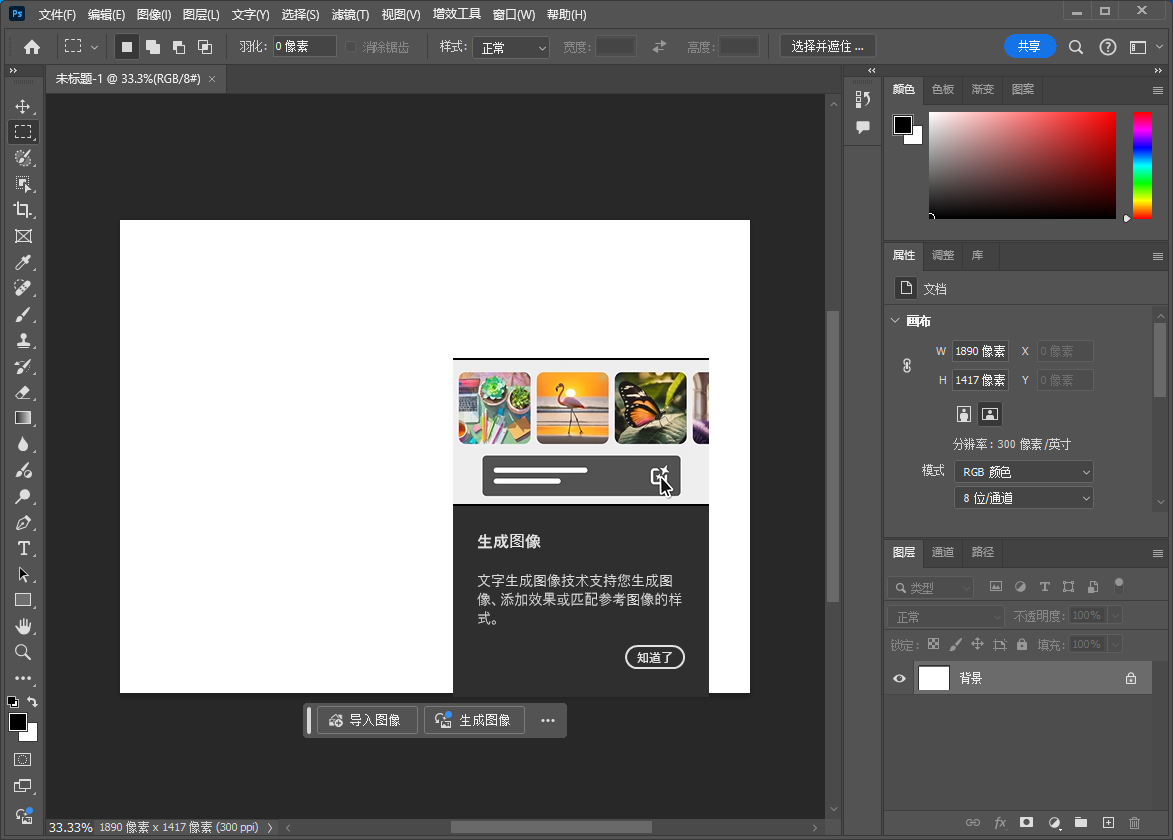This screenshot has width=1173, height=840.
Task: Click the 羽化 input field
Action: pos(304,47)
